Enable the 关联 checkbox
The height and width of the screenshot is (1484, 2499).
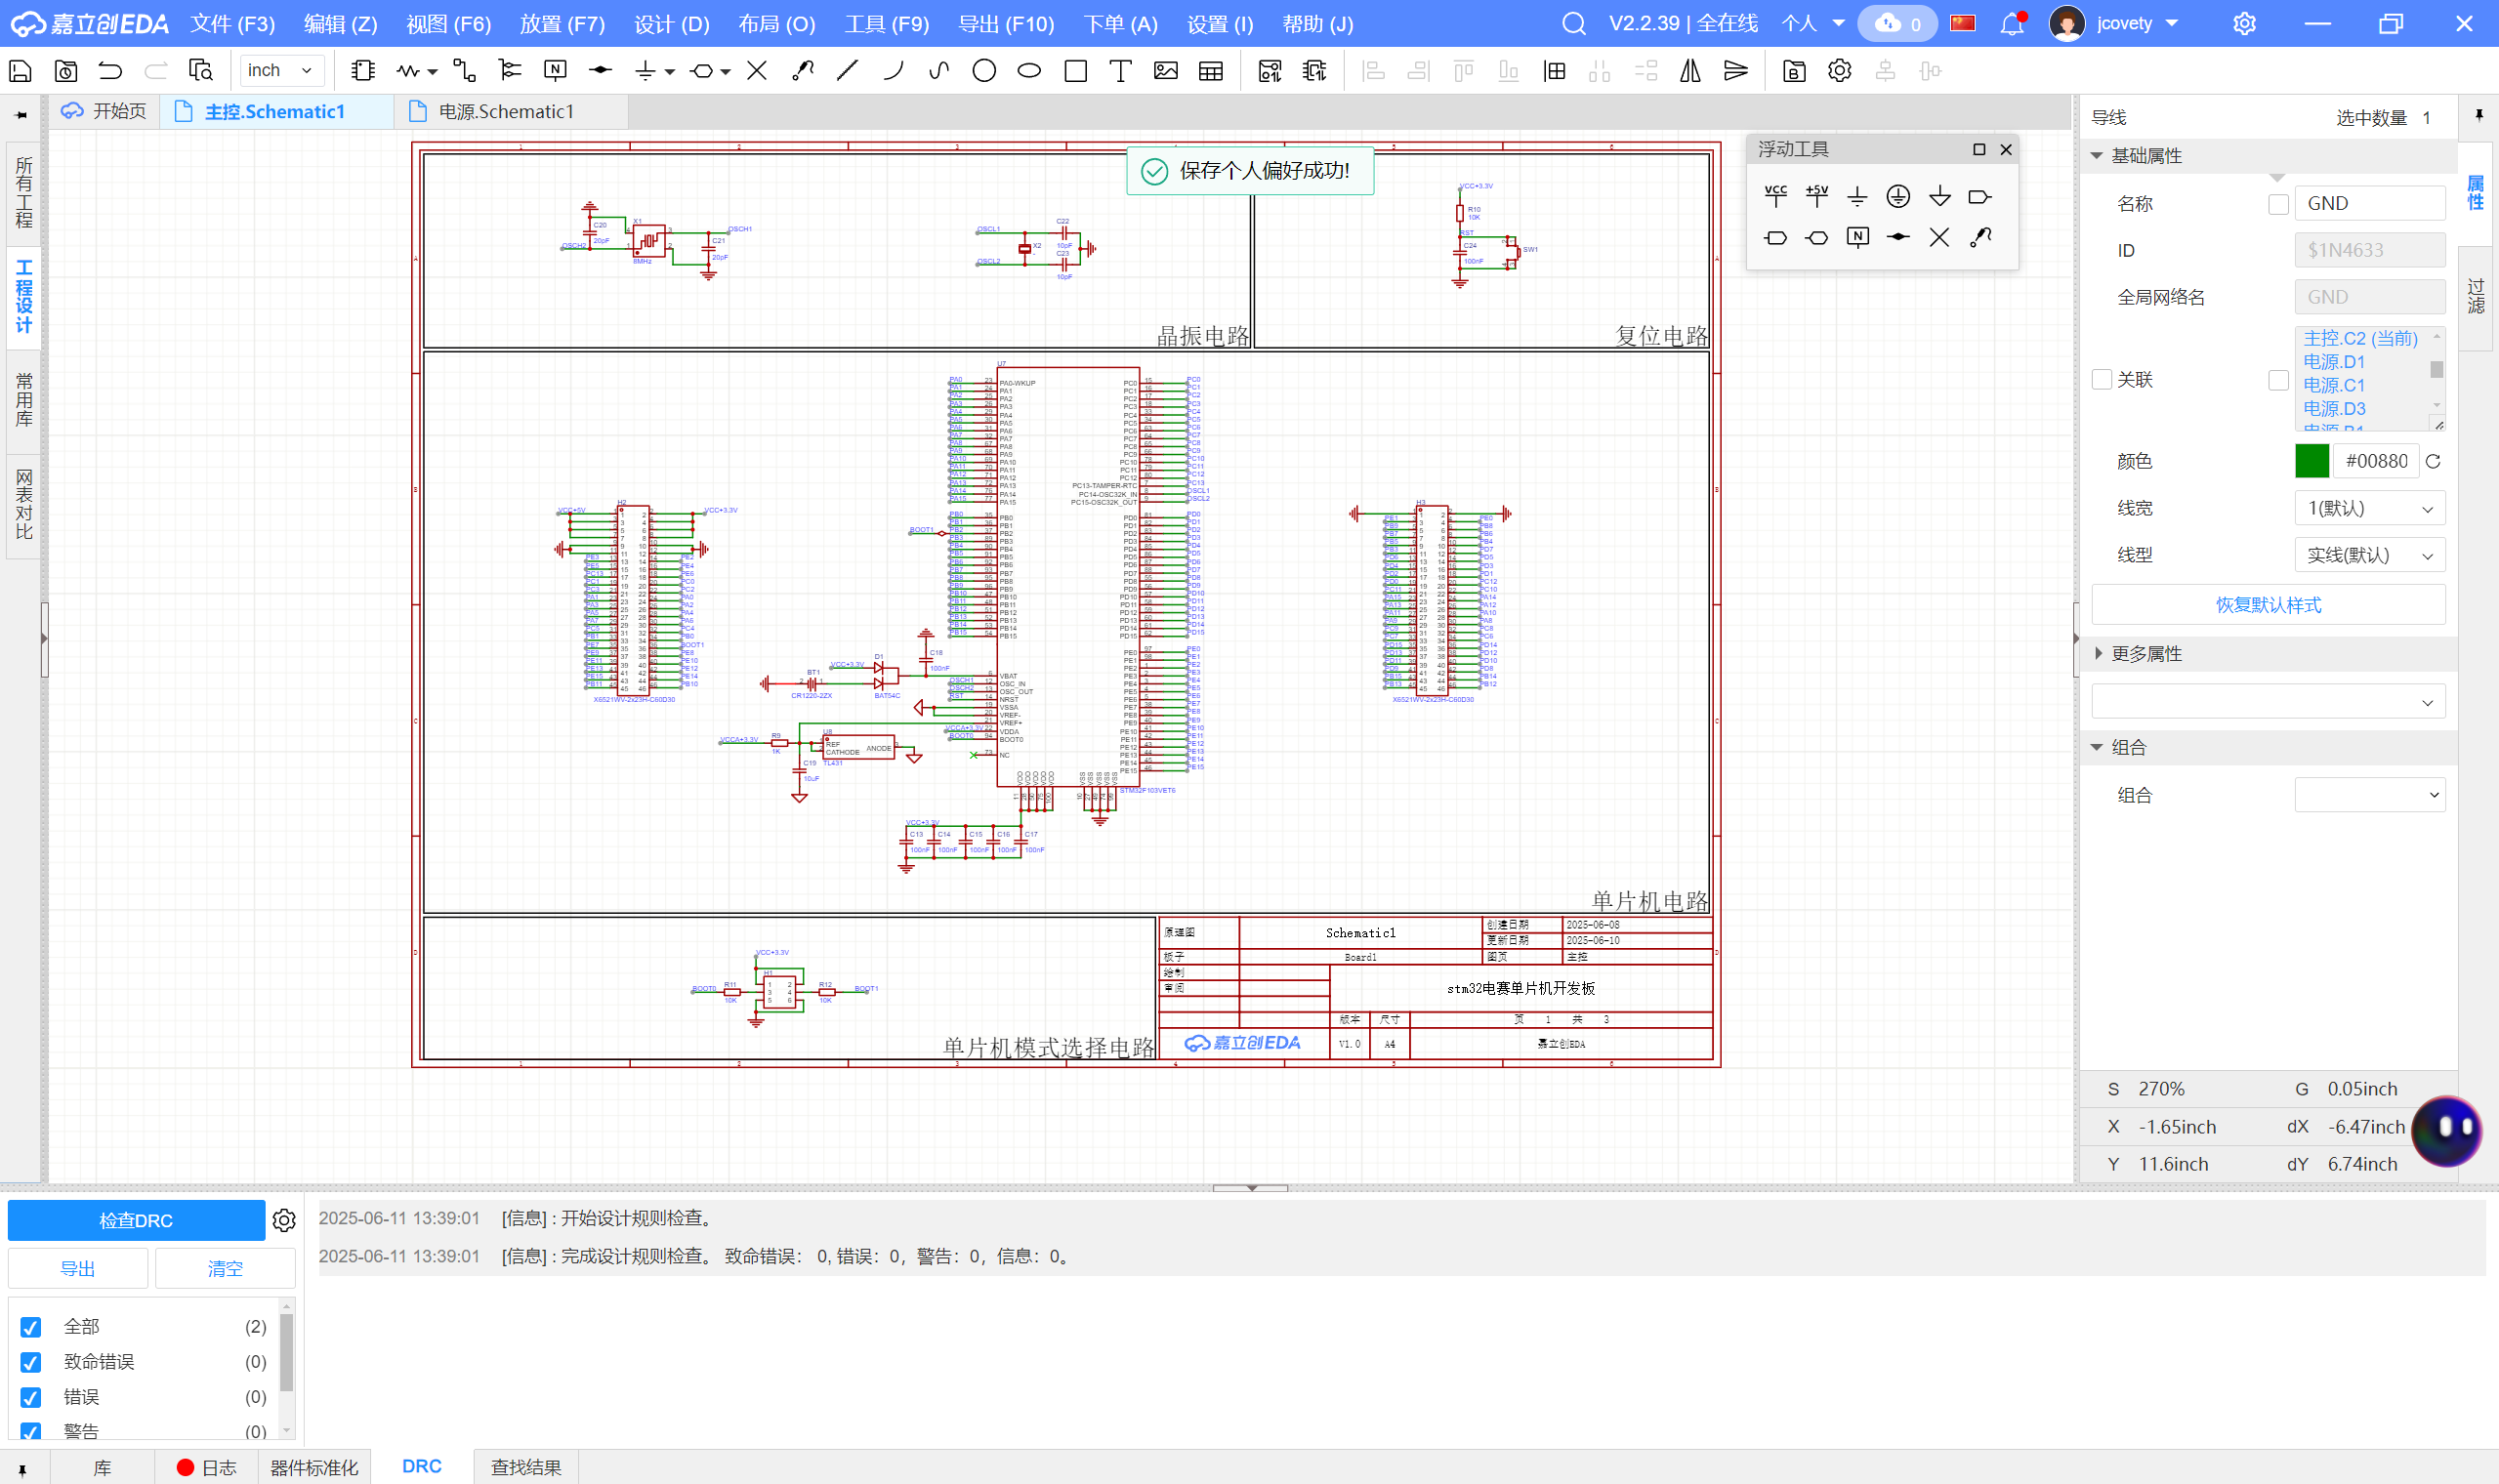coord(2102,380)
